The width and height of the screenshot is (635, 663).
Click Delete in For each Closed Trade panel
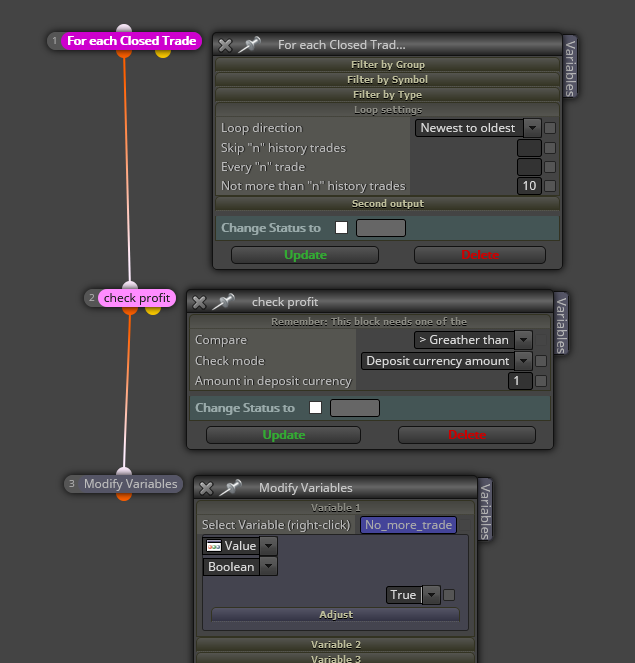point(480,255)
